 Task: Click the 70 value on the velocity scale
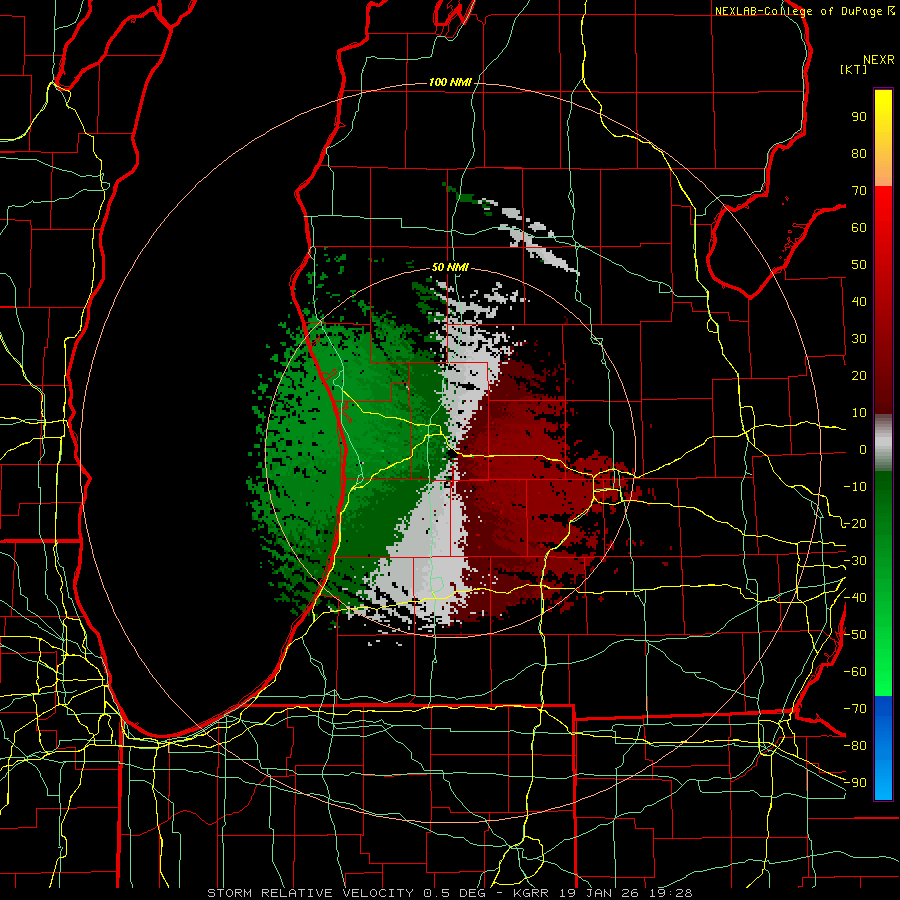click(x=859, y=191)
